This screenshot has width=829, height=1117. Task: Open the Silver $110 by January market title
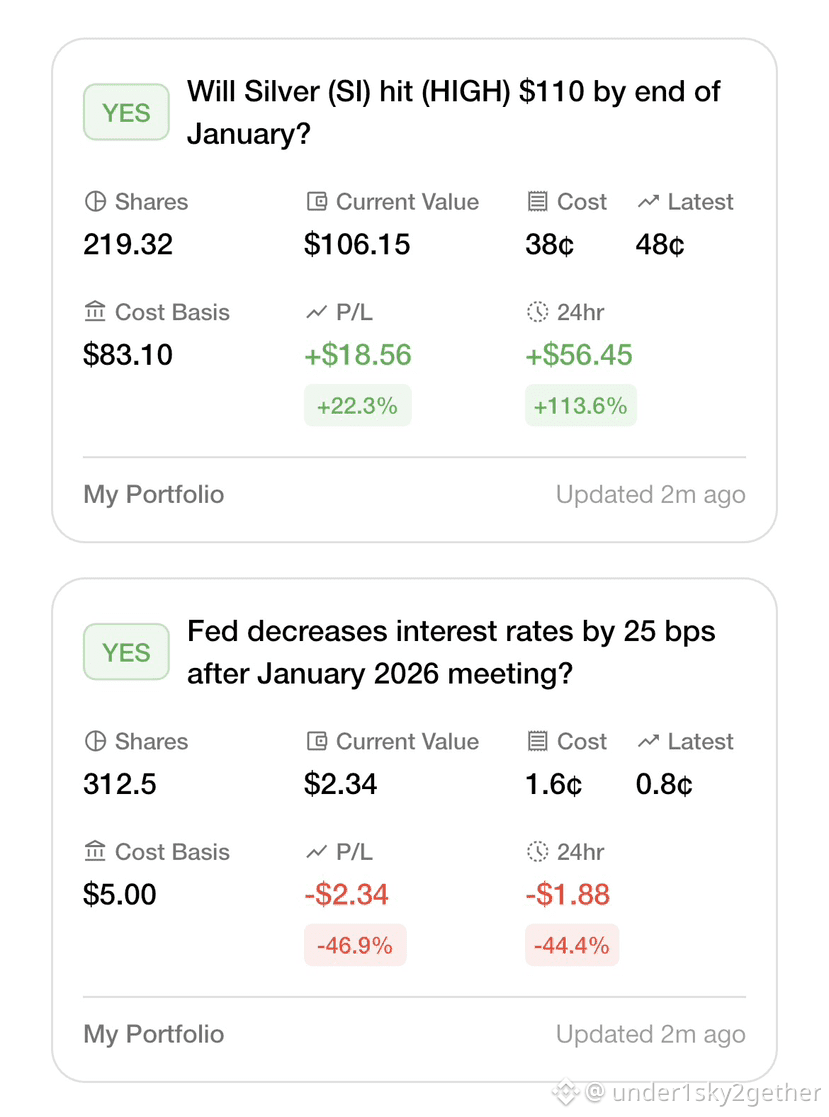pyautogui.click(x=454, y=113)
